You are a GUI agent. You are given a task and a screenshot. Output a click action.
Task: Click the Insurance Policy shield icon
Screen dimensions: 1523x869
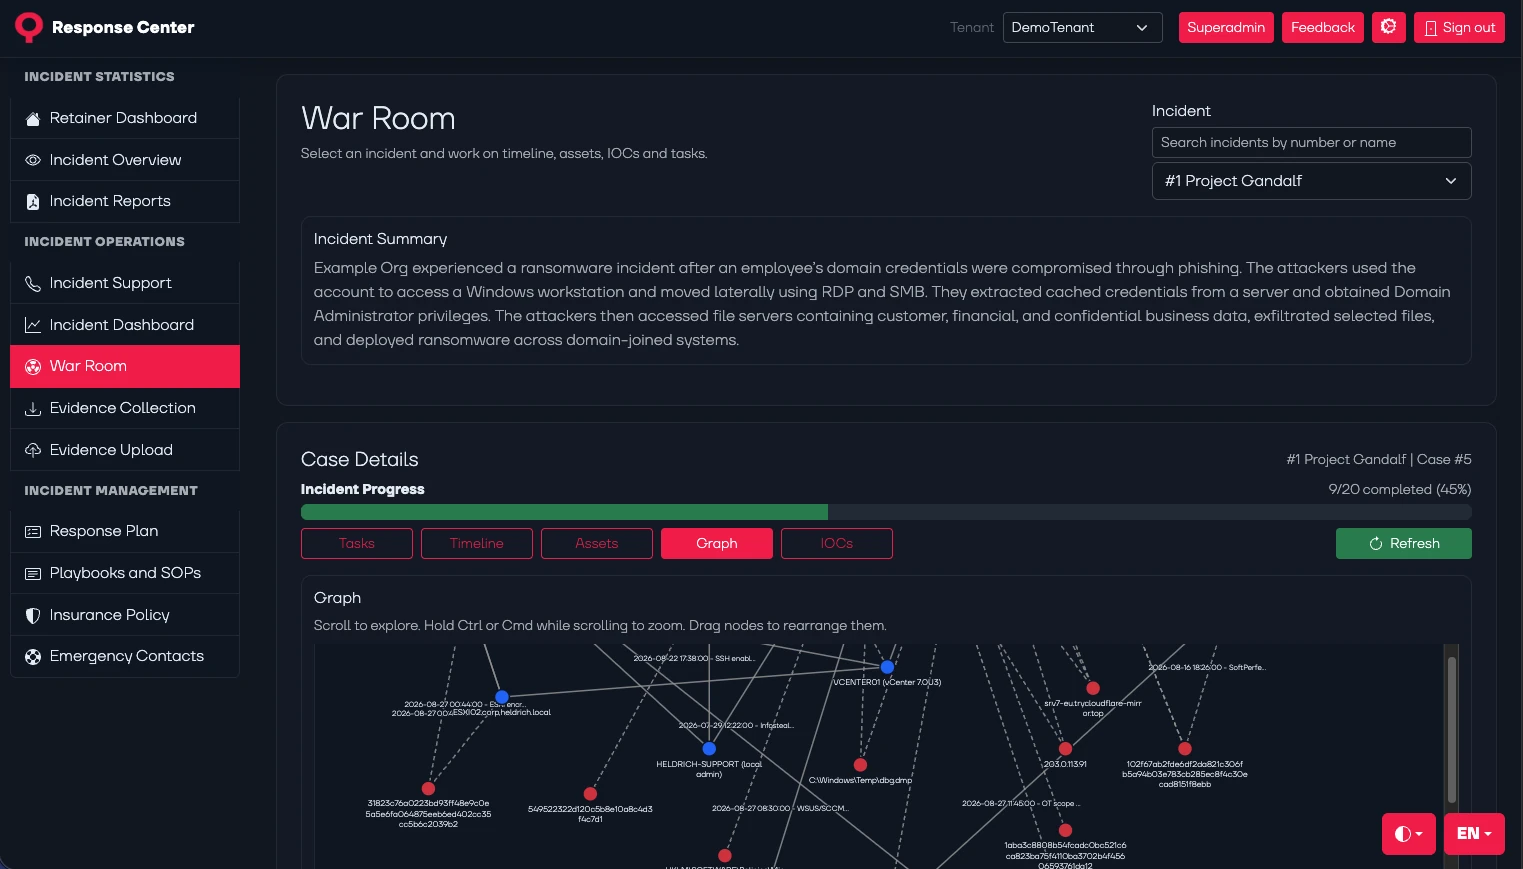pyautogui.click(x=33, y=615)
